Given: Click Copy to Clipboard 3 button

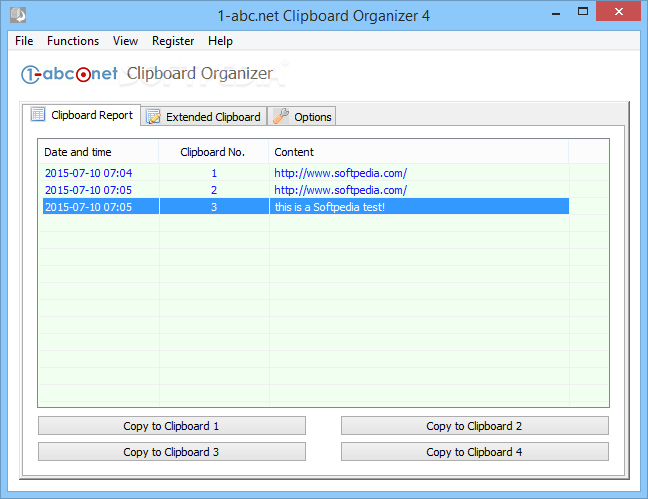Looking at the screenshot, I should click(x=172, y=452).
